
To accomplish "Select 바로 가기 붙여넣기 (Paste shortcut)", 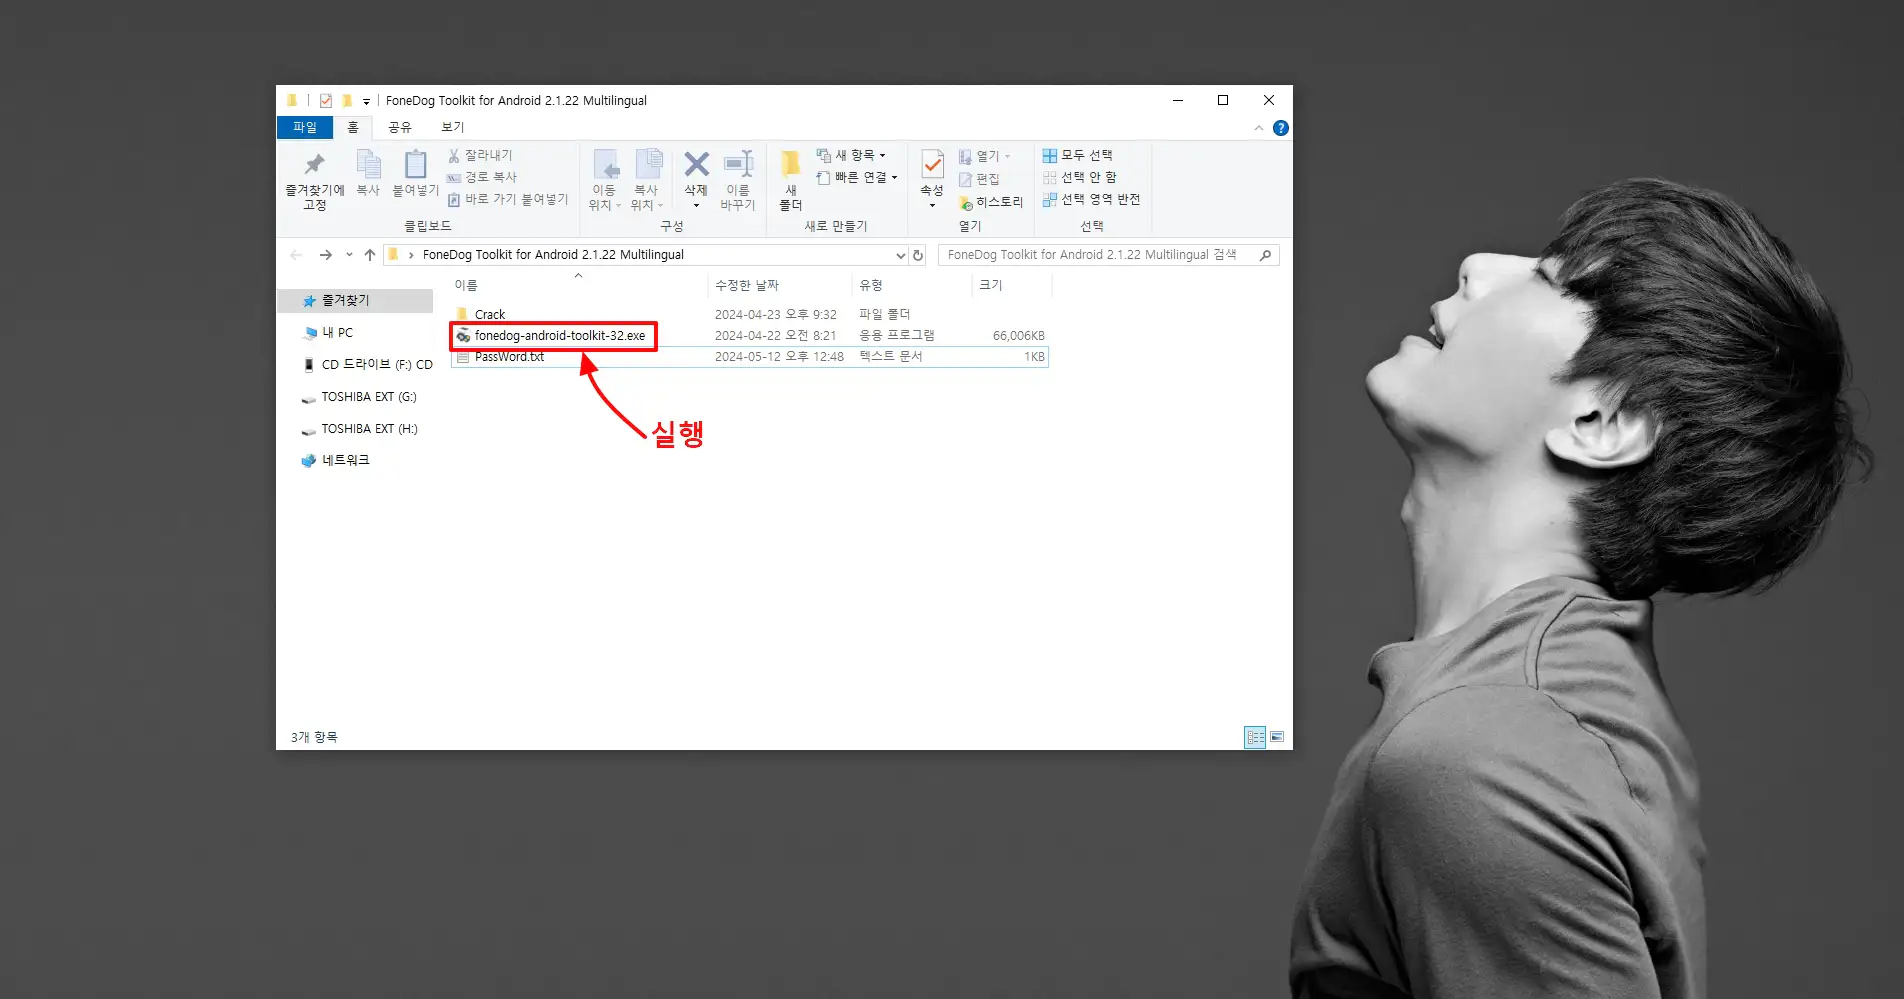I will 508,199.
